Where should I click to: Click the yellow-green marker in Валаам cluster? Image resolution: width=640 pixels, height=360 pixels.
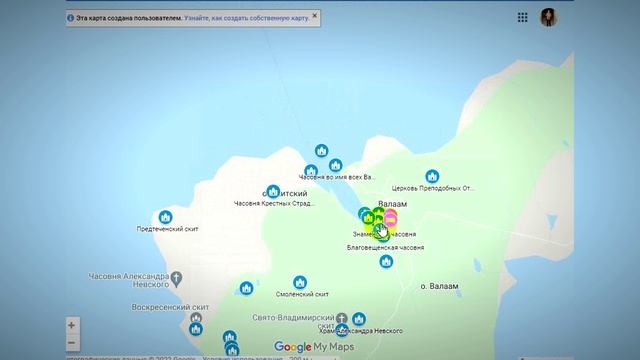369,218
